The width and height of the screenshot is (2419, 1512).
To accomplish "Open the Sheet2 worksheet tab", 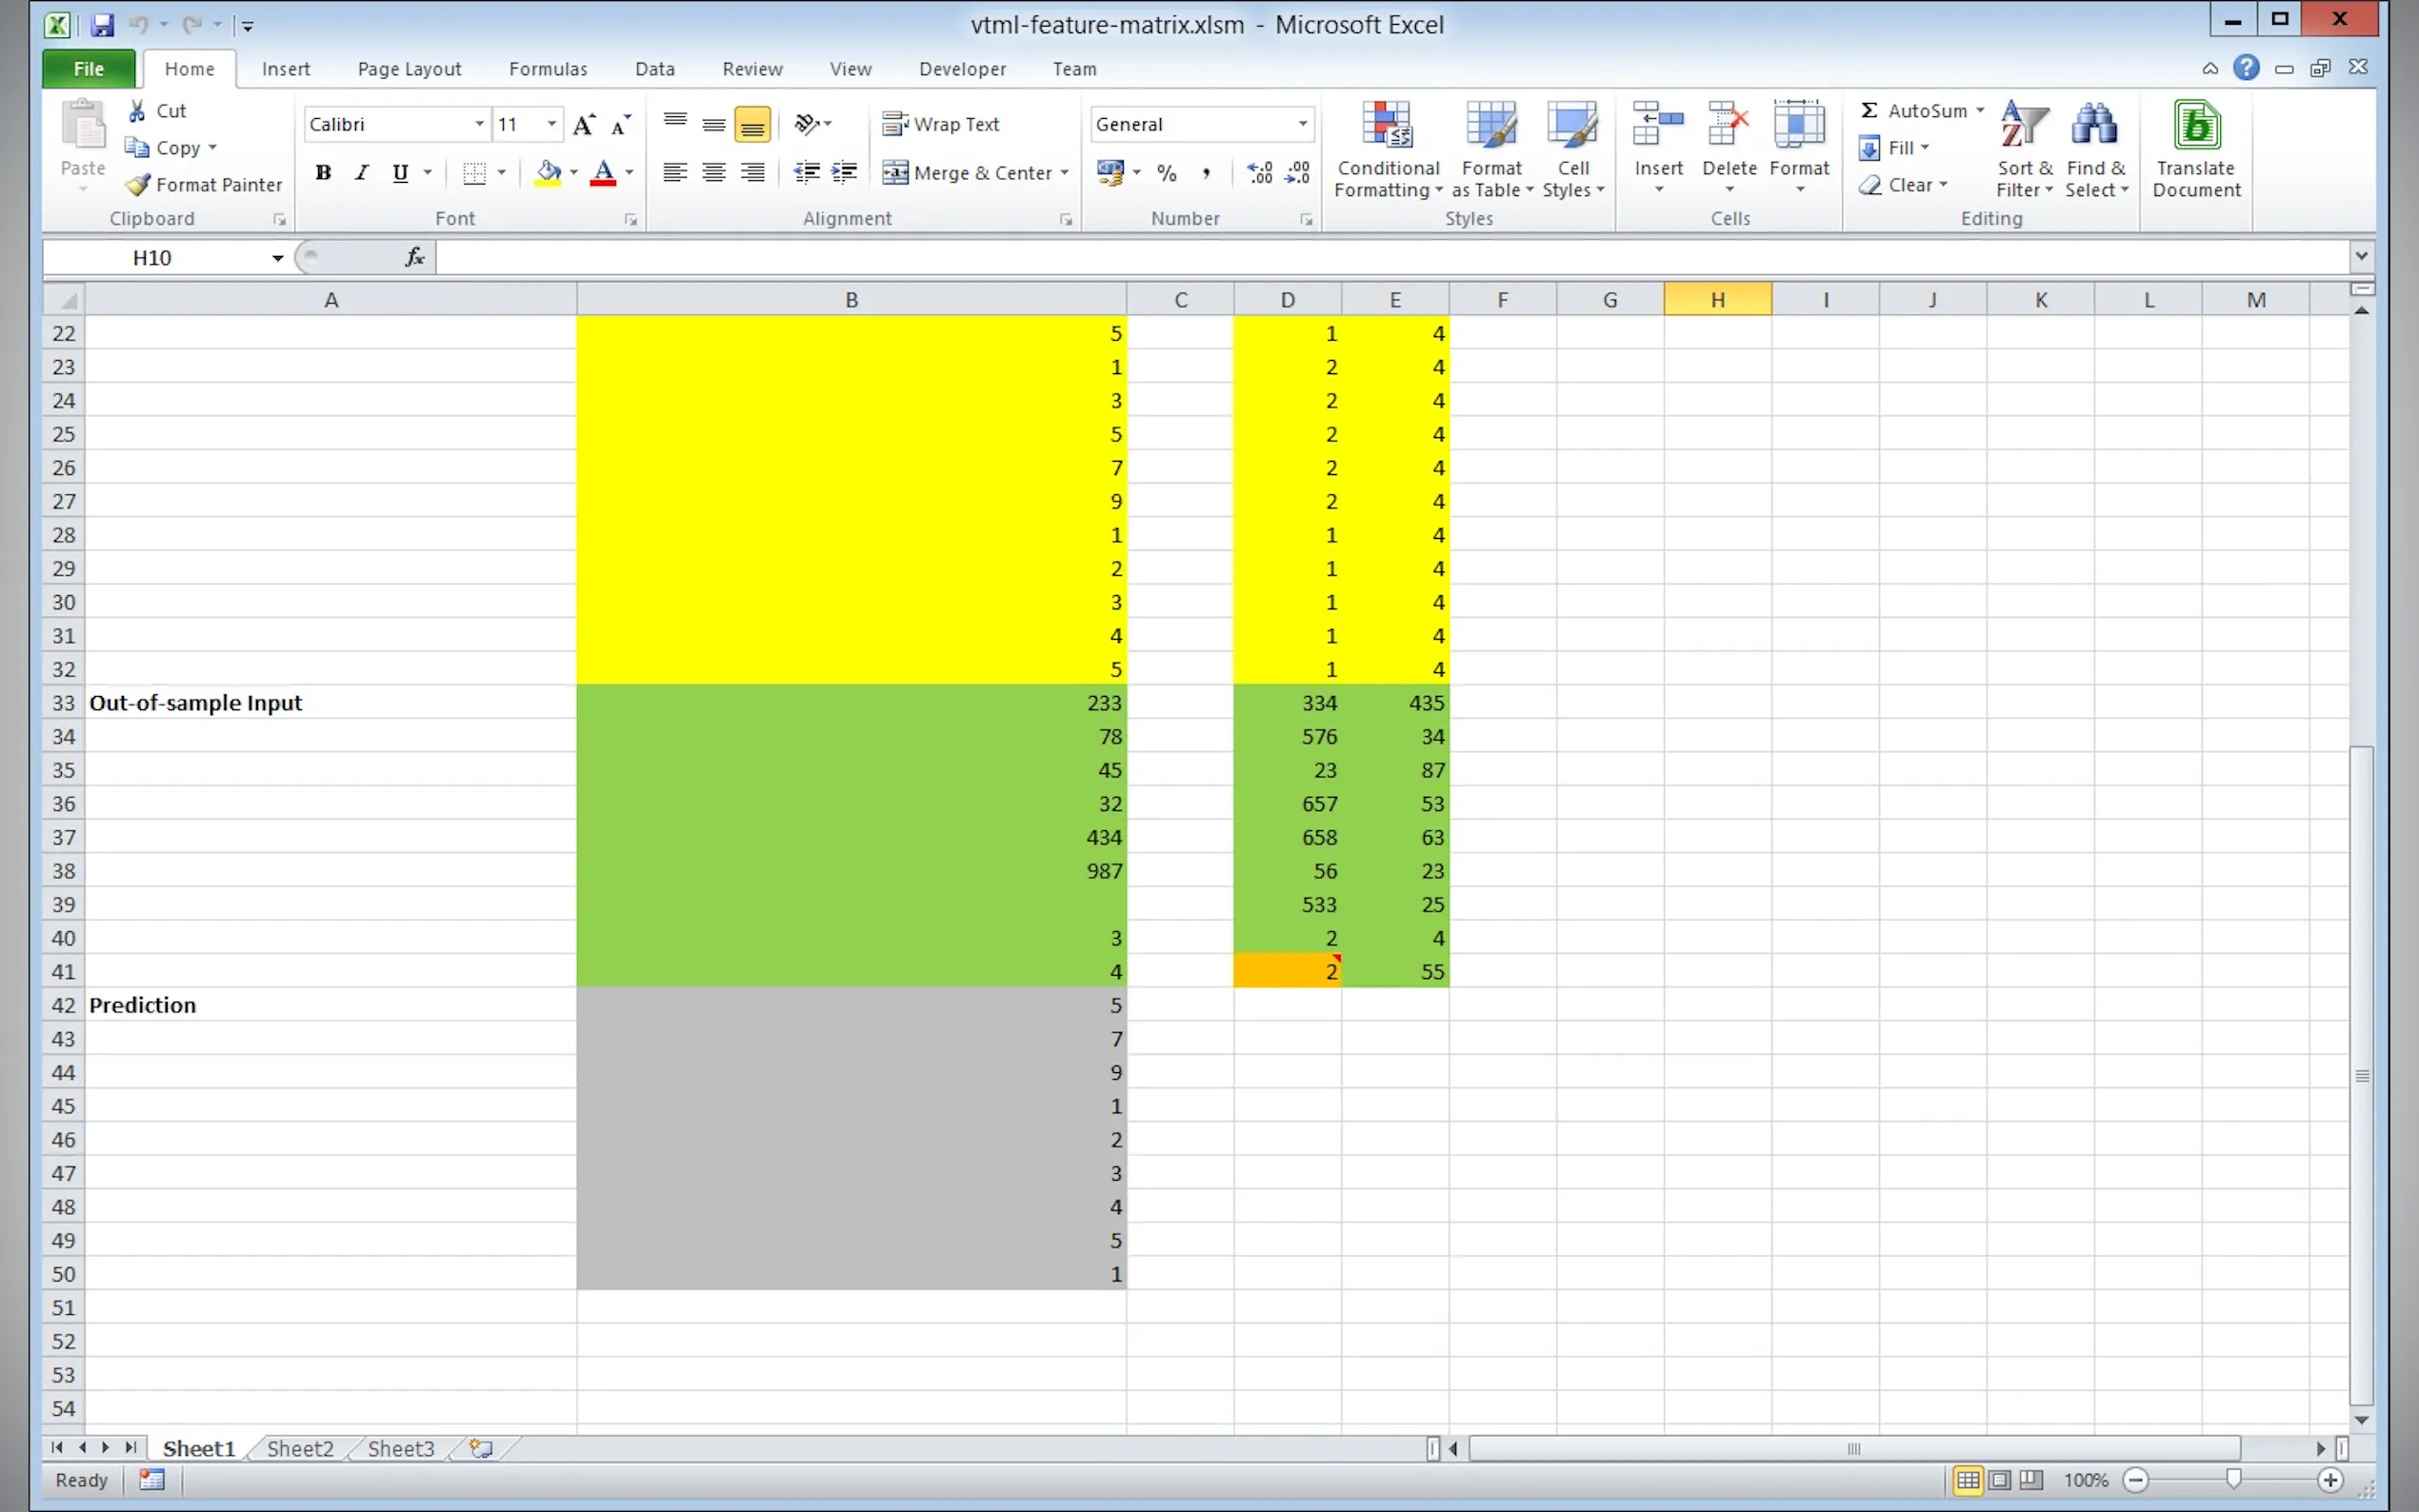I will click(x=300, y=1448).
